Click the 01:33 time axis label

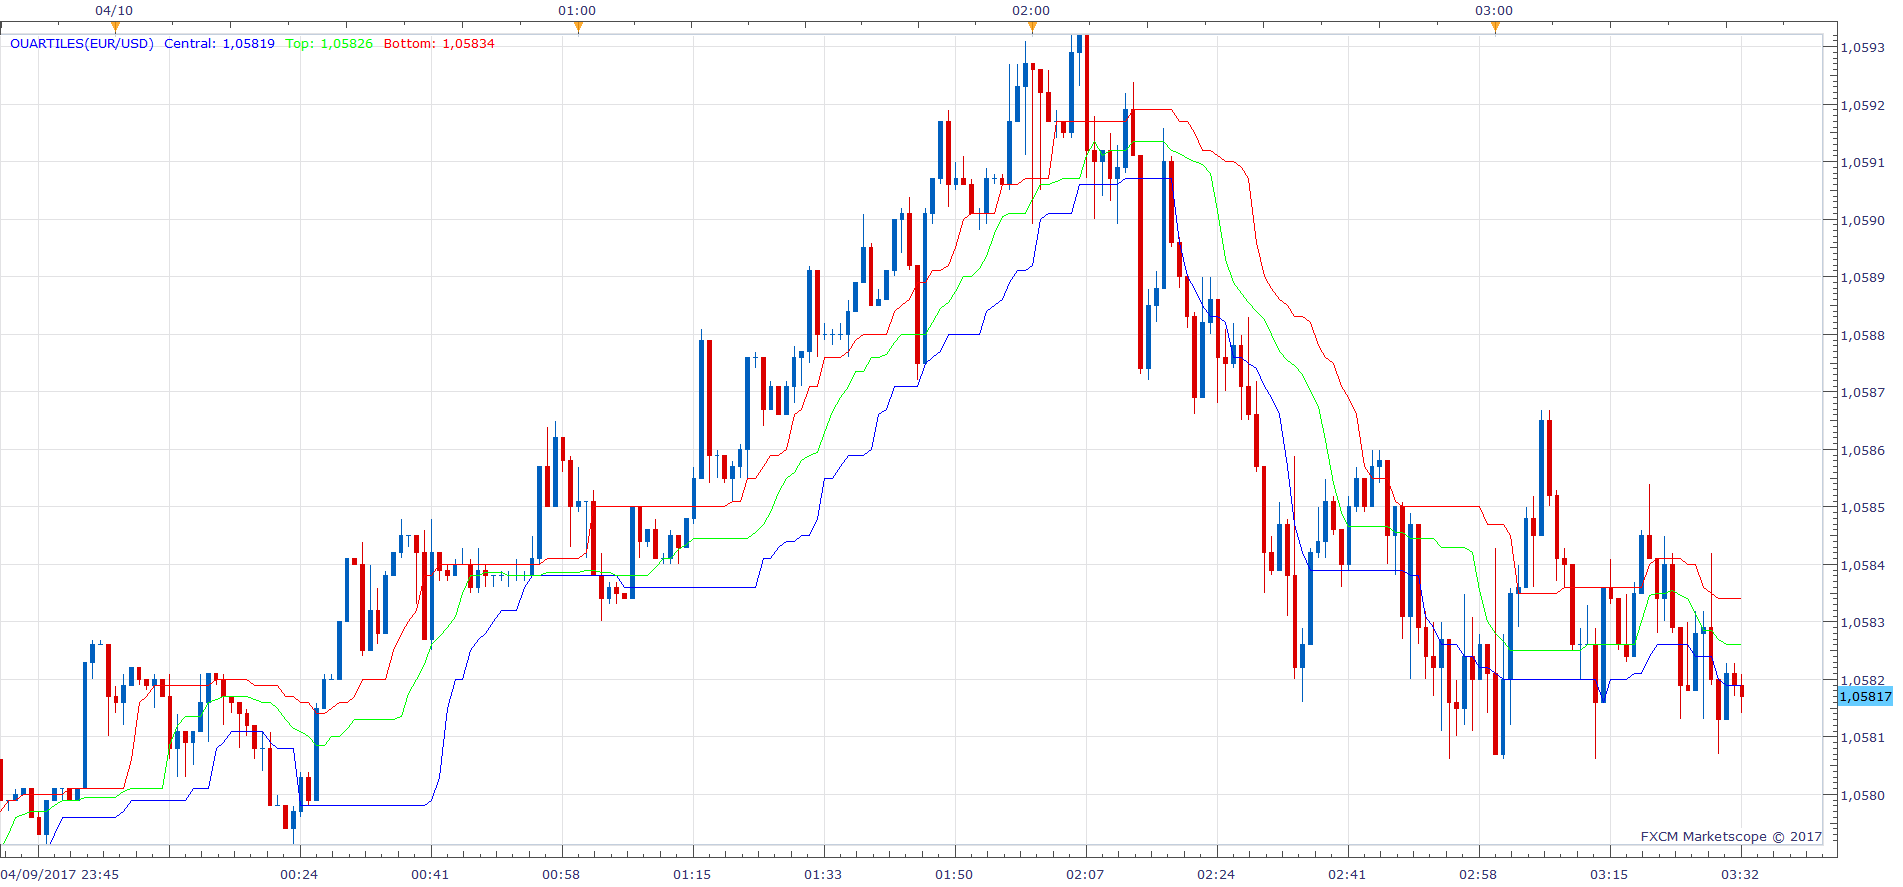823,874
